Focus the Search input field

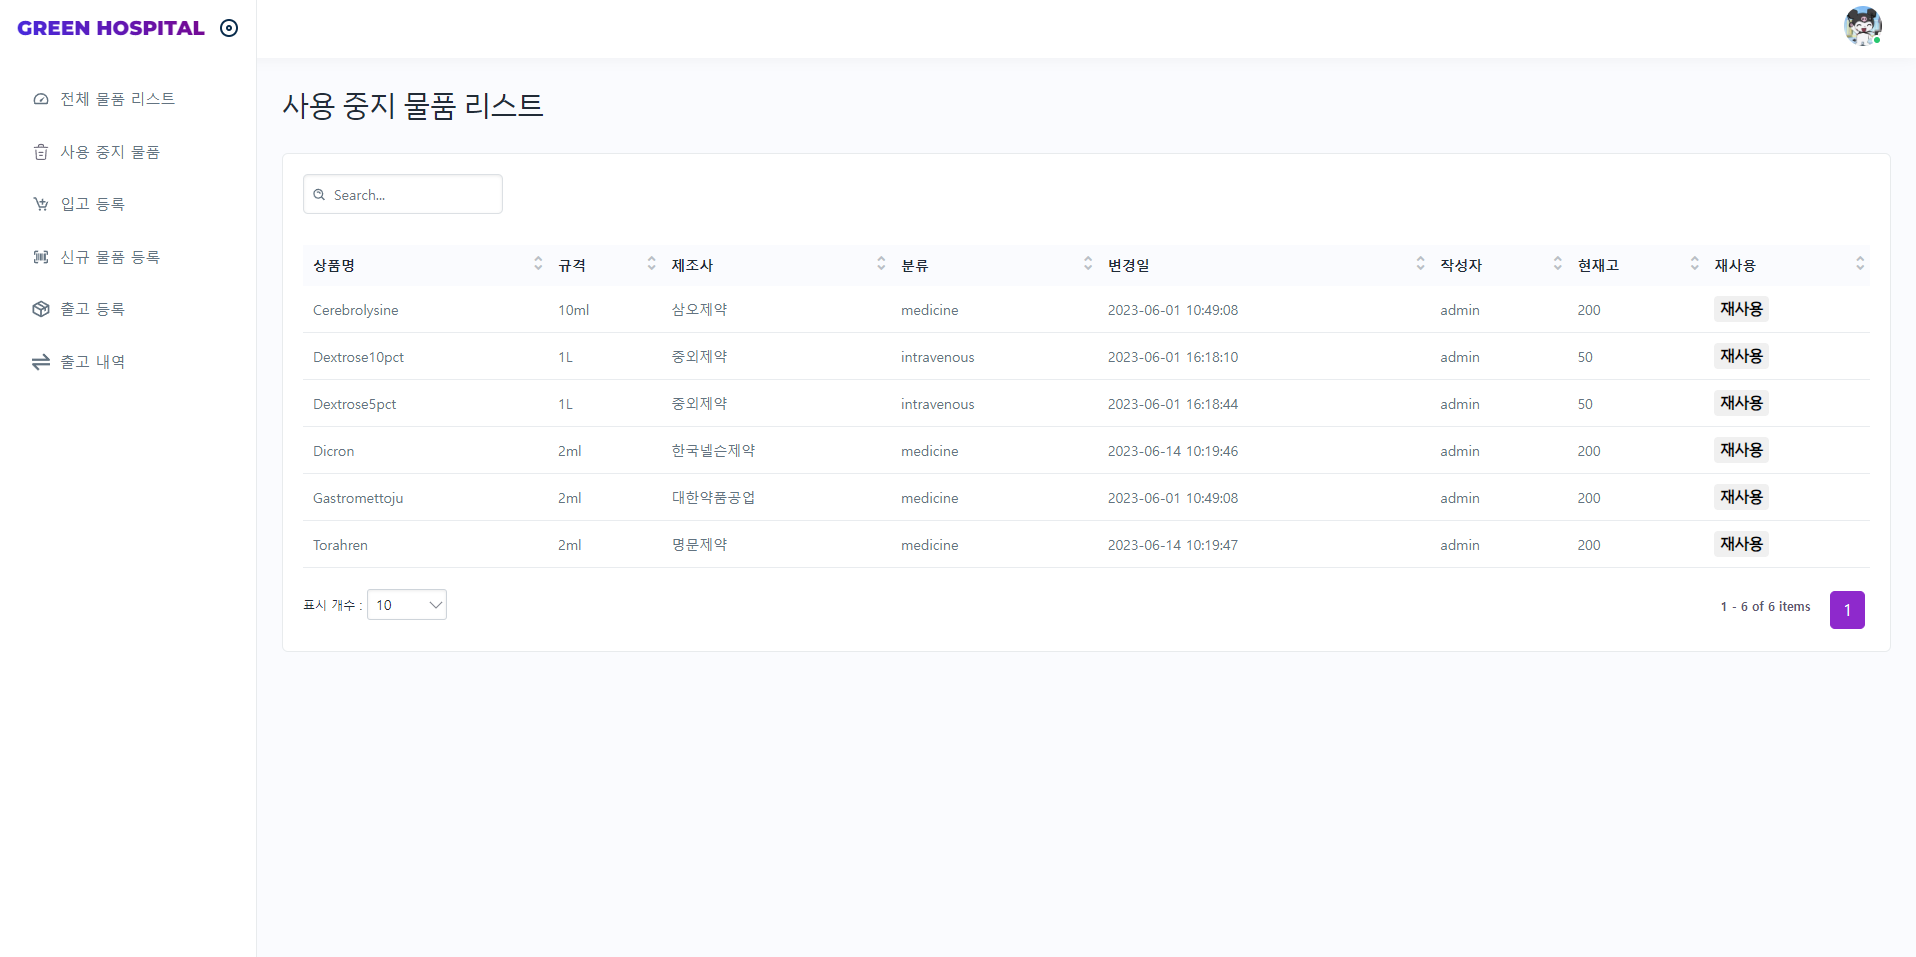coord(403,194)
